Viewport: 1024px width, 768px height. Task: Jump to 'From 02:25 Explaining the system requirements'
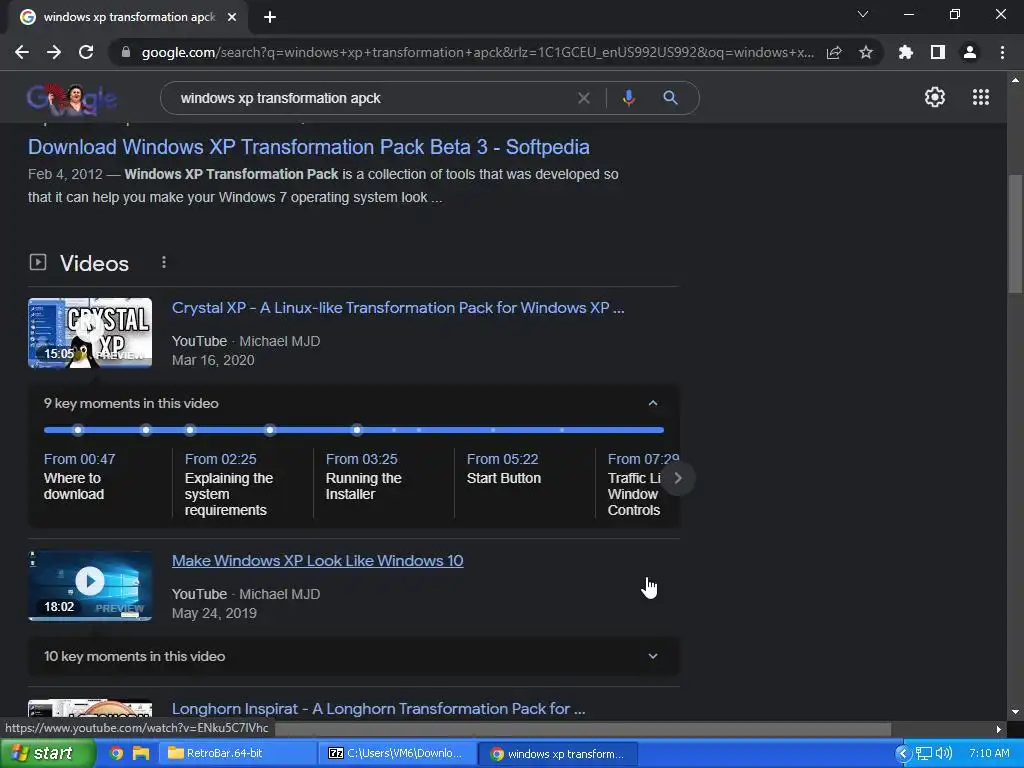(229, 485)
